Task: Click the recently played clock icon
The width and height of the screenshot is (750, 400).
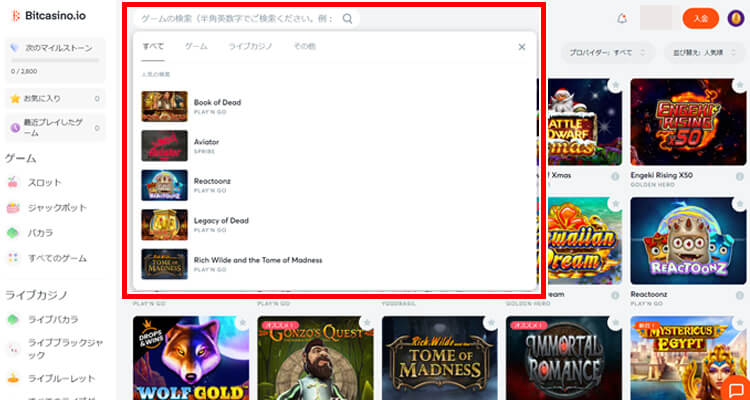Action: point(15,128)
